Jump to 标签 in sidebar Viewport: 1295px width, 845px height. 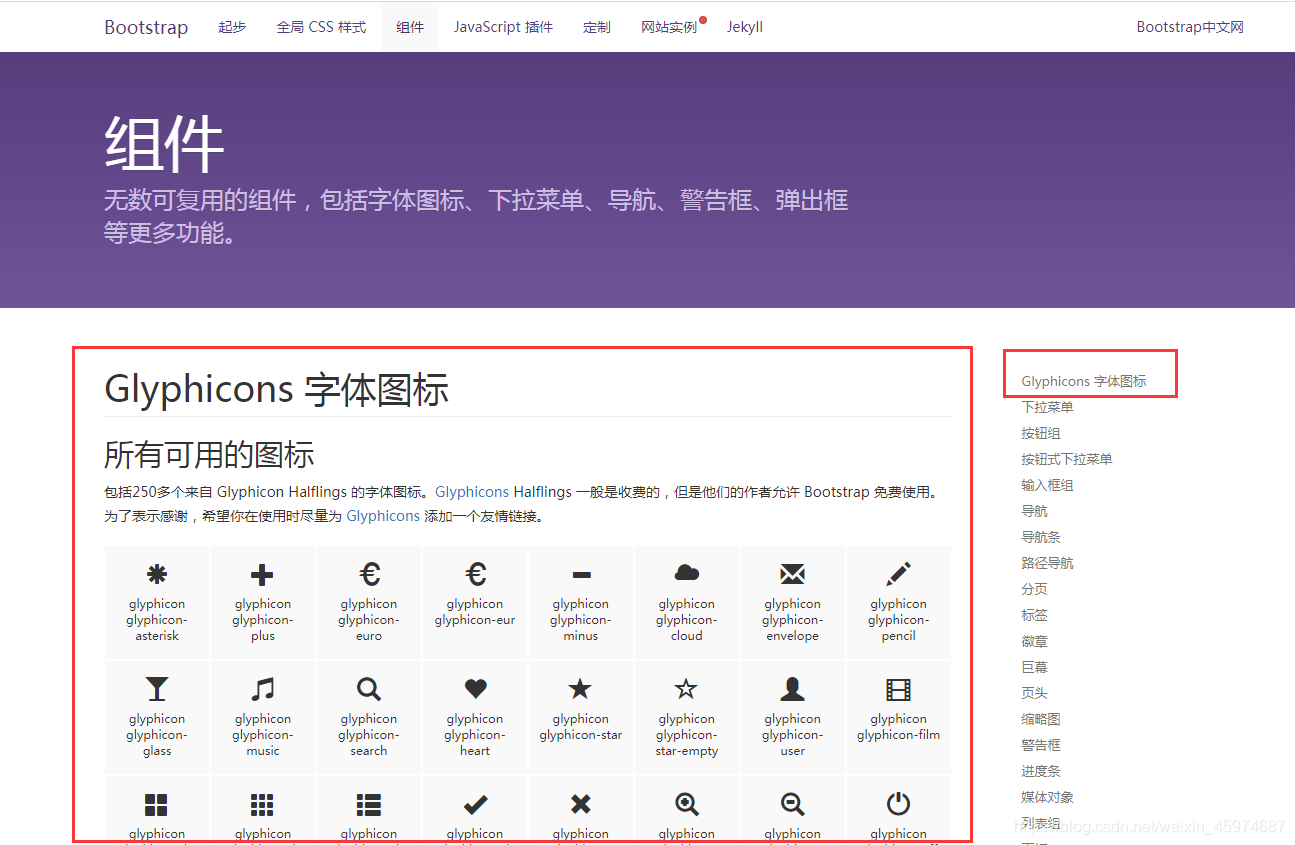click(1035, 615)
